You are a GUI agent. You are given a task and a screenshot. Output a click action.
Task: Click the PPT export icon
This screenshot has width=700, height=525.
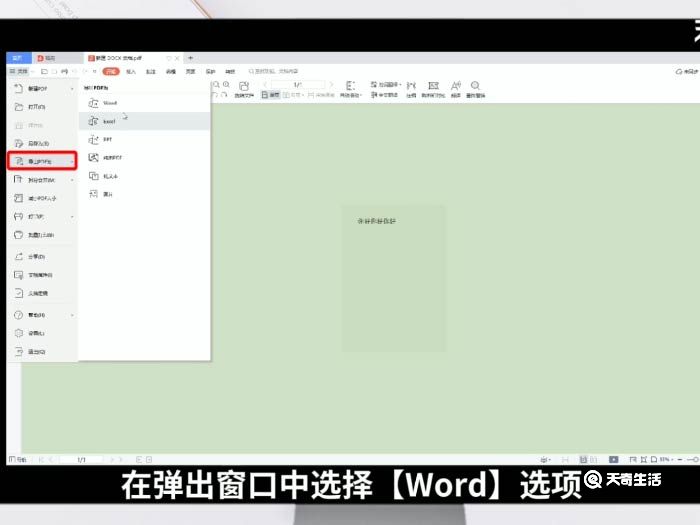click(93, 139)
